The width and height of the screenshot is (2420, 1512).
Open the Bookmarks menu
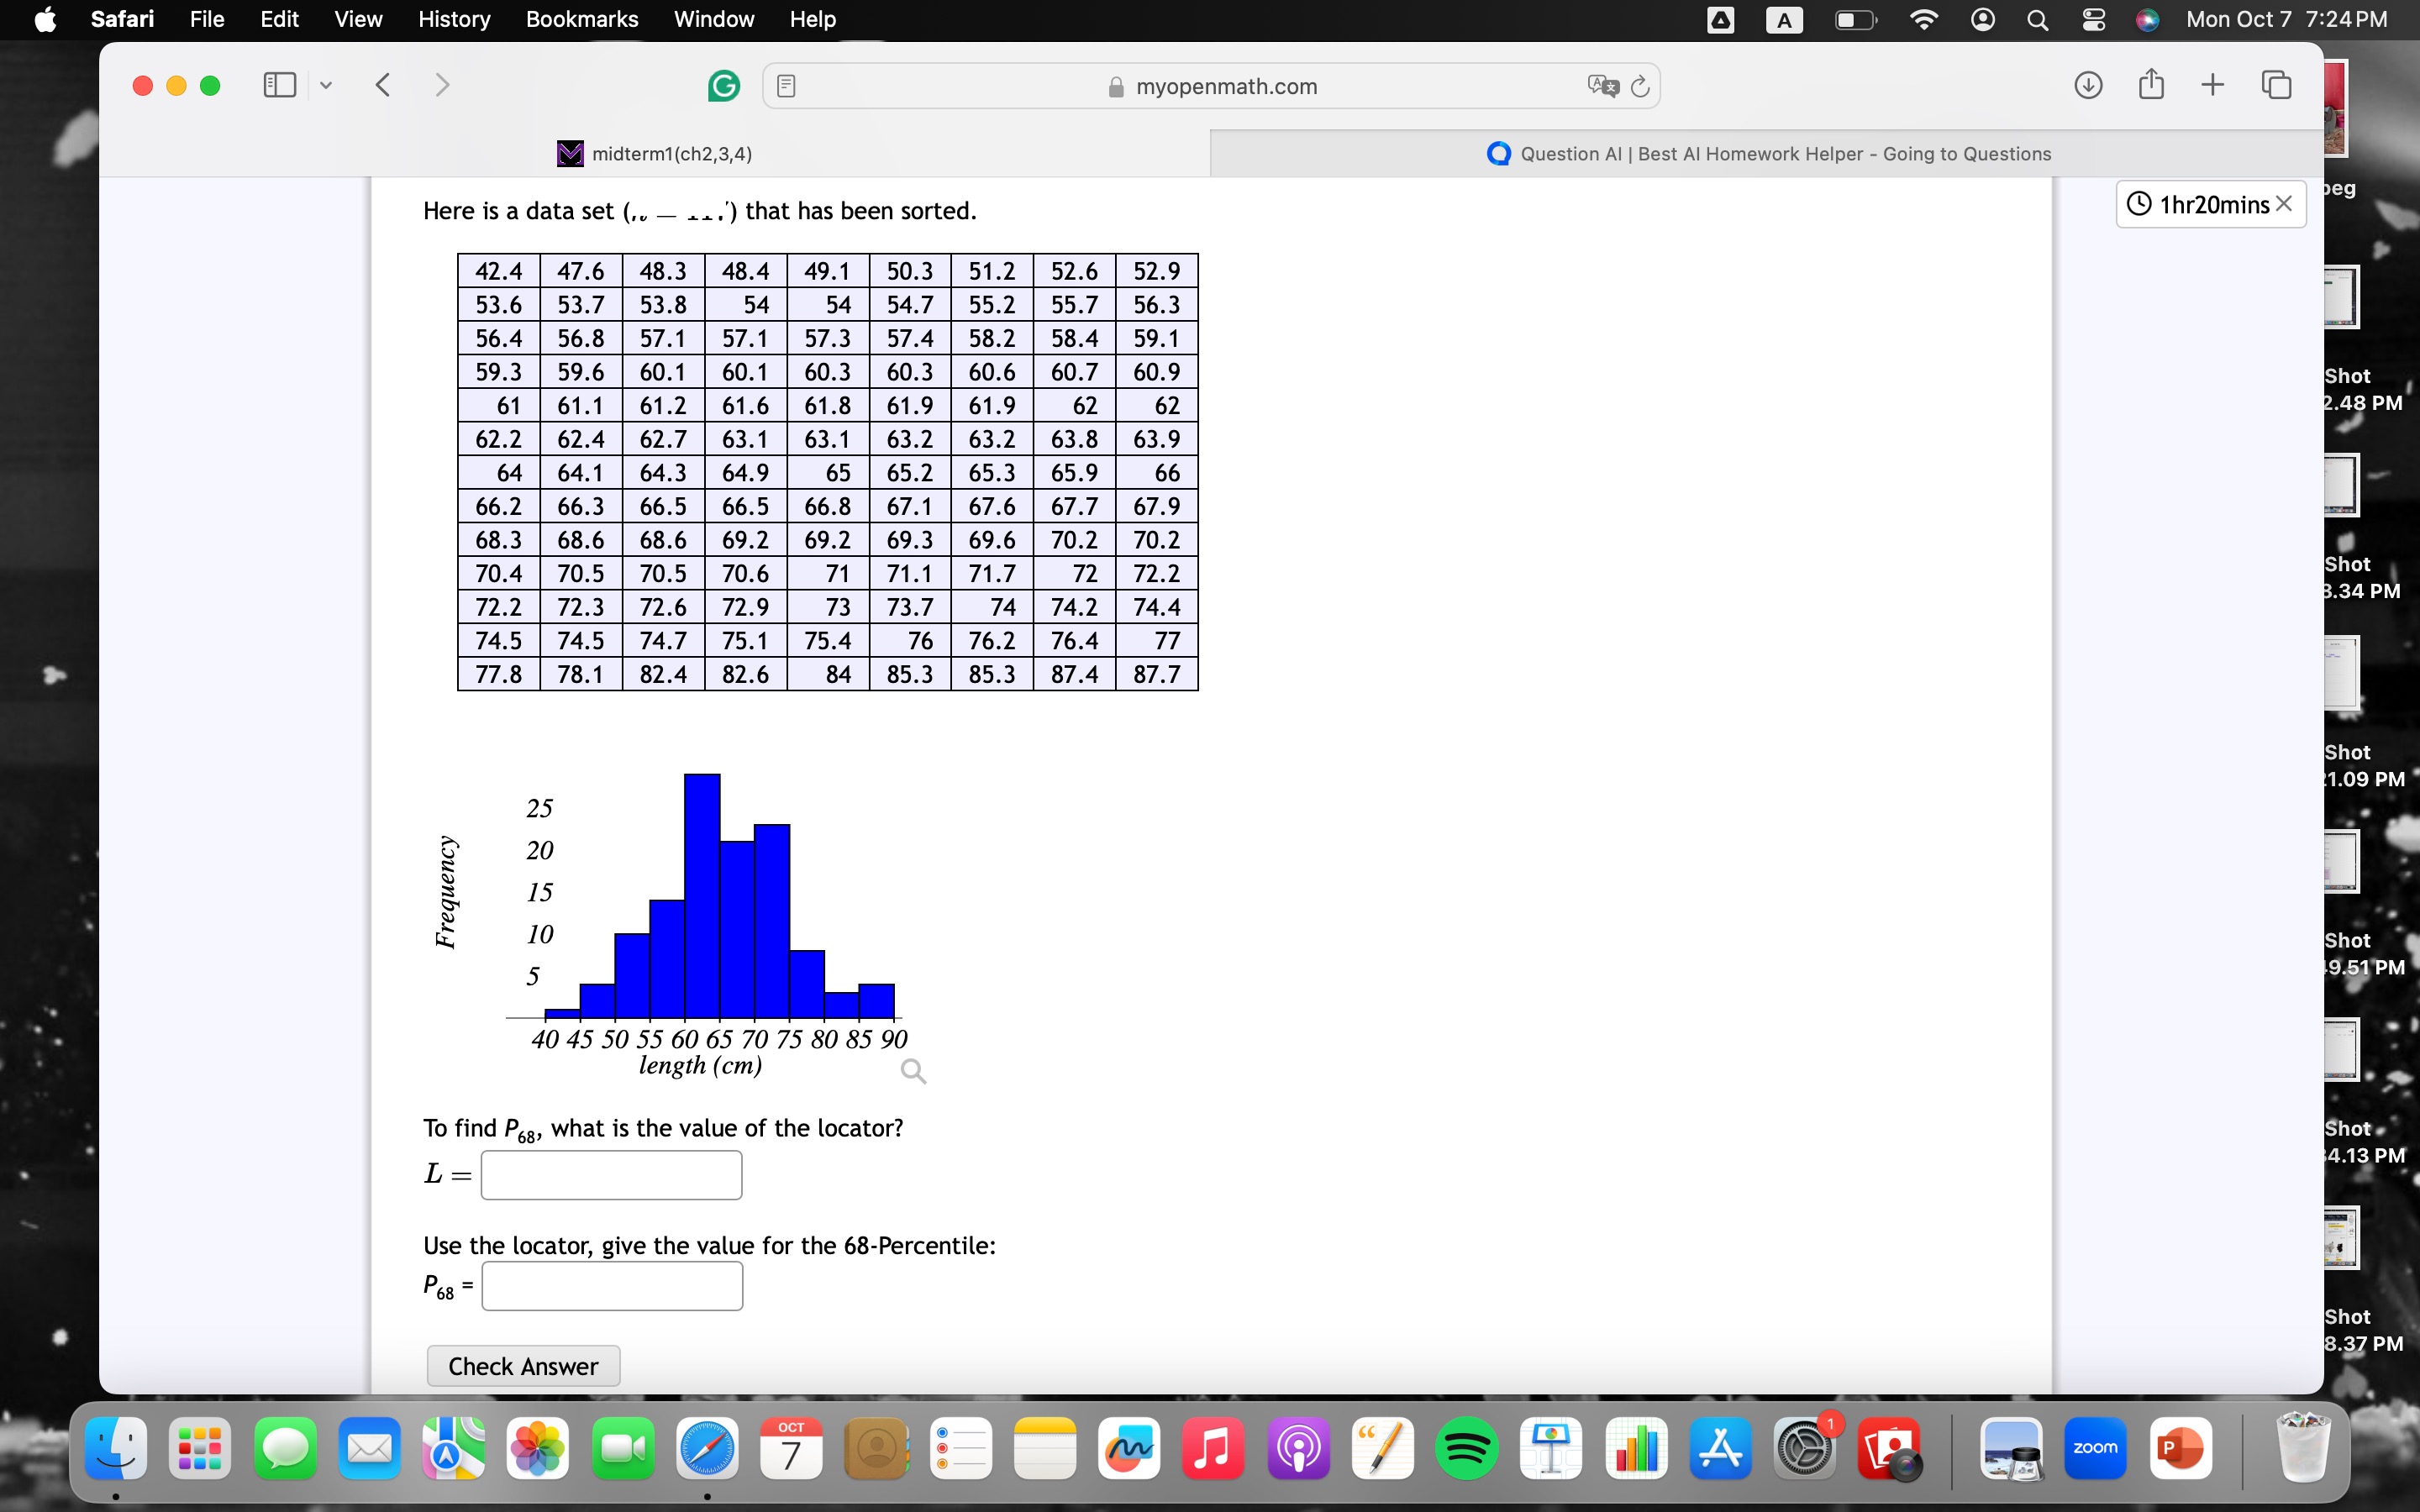click(x=582, y=19)
